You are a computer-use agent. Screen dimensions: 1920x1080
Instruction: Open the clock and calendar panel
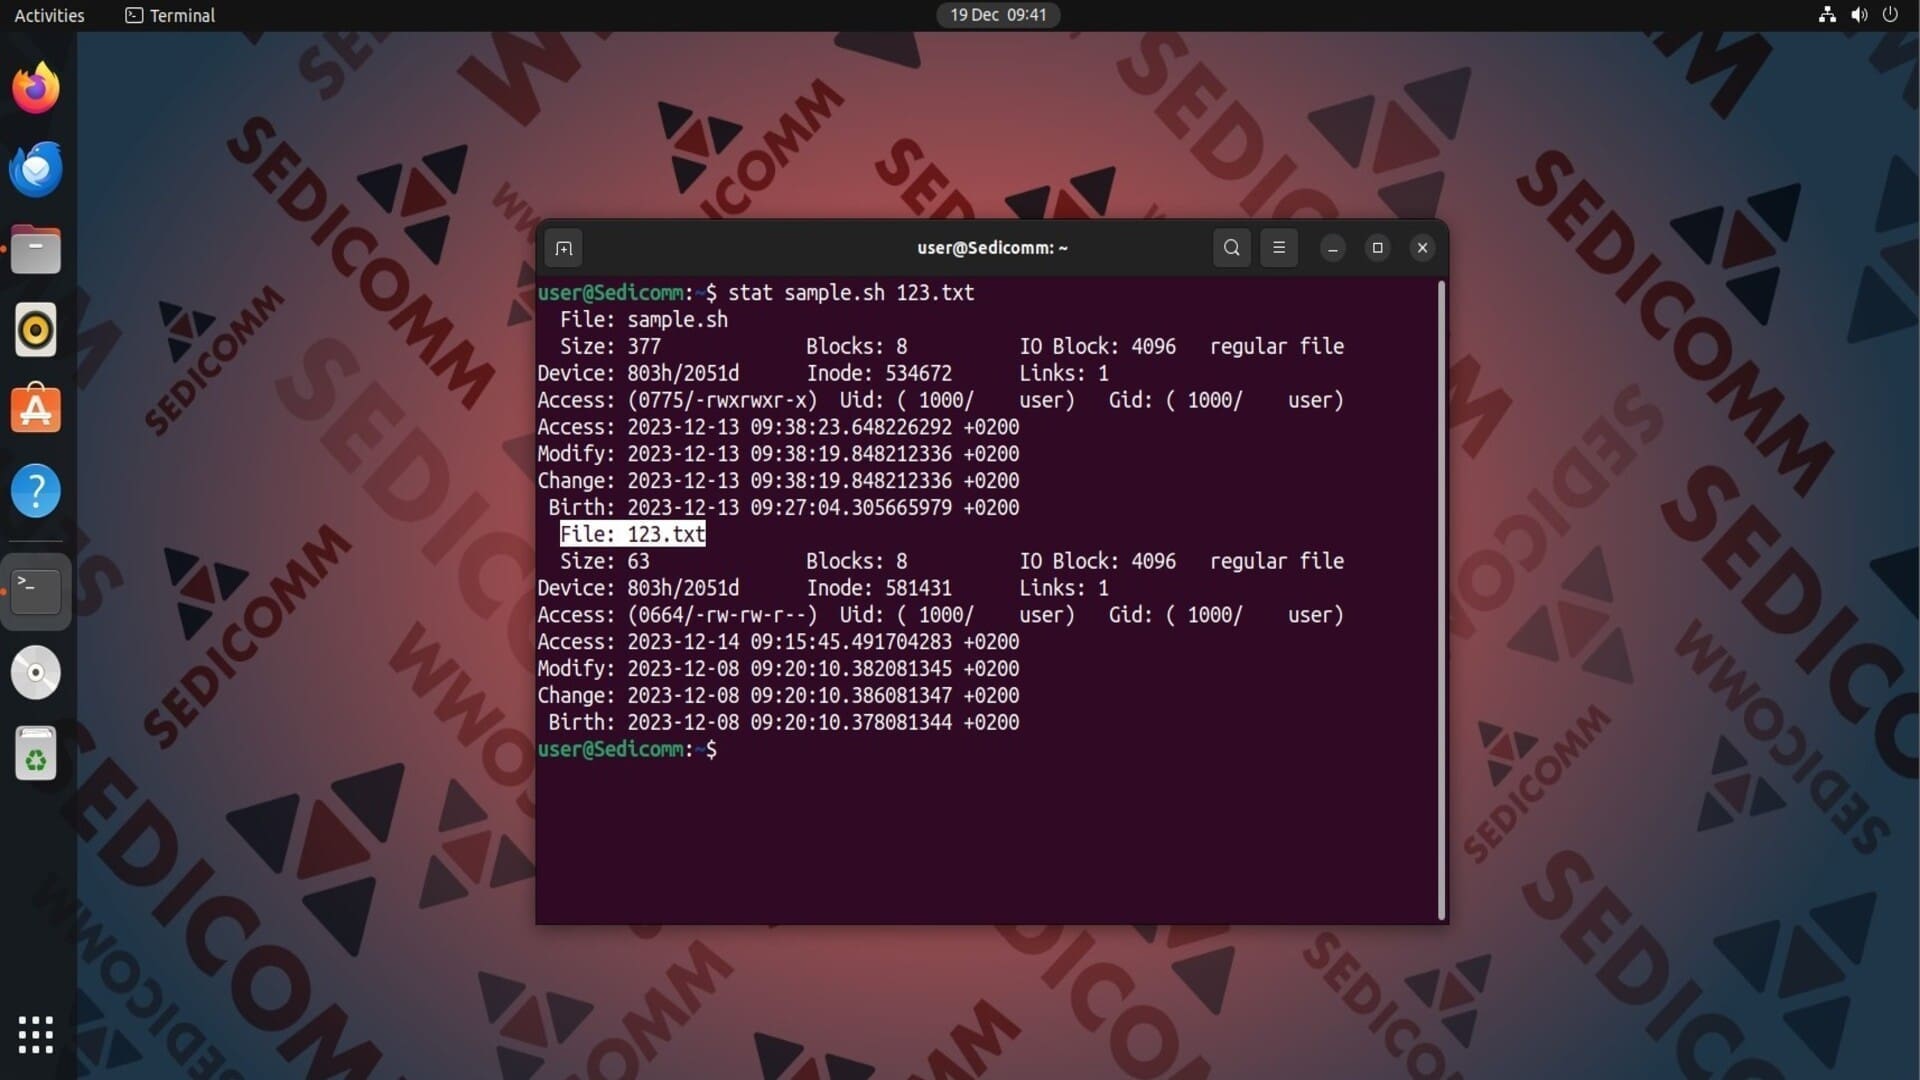(x=997, y=15)
